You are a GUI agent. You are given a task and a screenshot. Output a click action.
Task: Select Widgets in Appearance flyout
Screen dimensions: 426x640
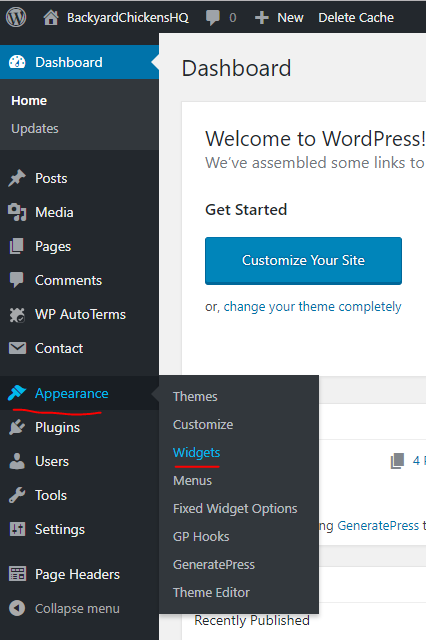[x=196, y=453]
